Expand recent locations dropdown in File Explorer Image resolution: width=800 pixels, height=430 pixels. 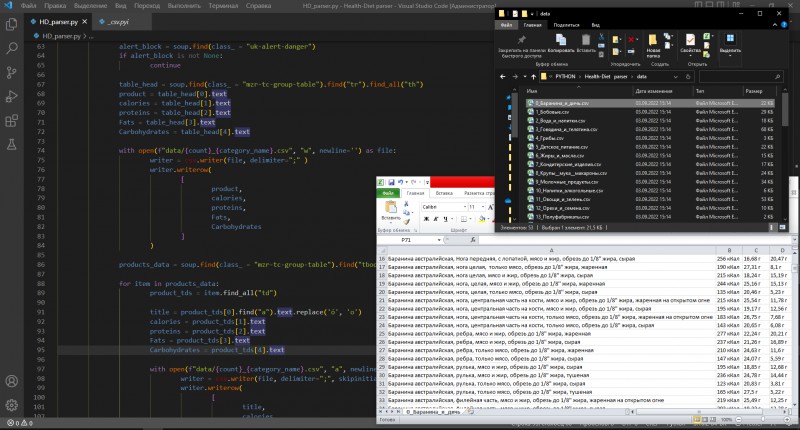pos(524,77)
